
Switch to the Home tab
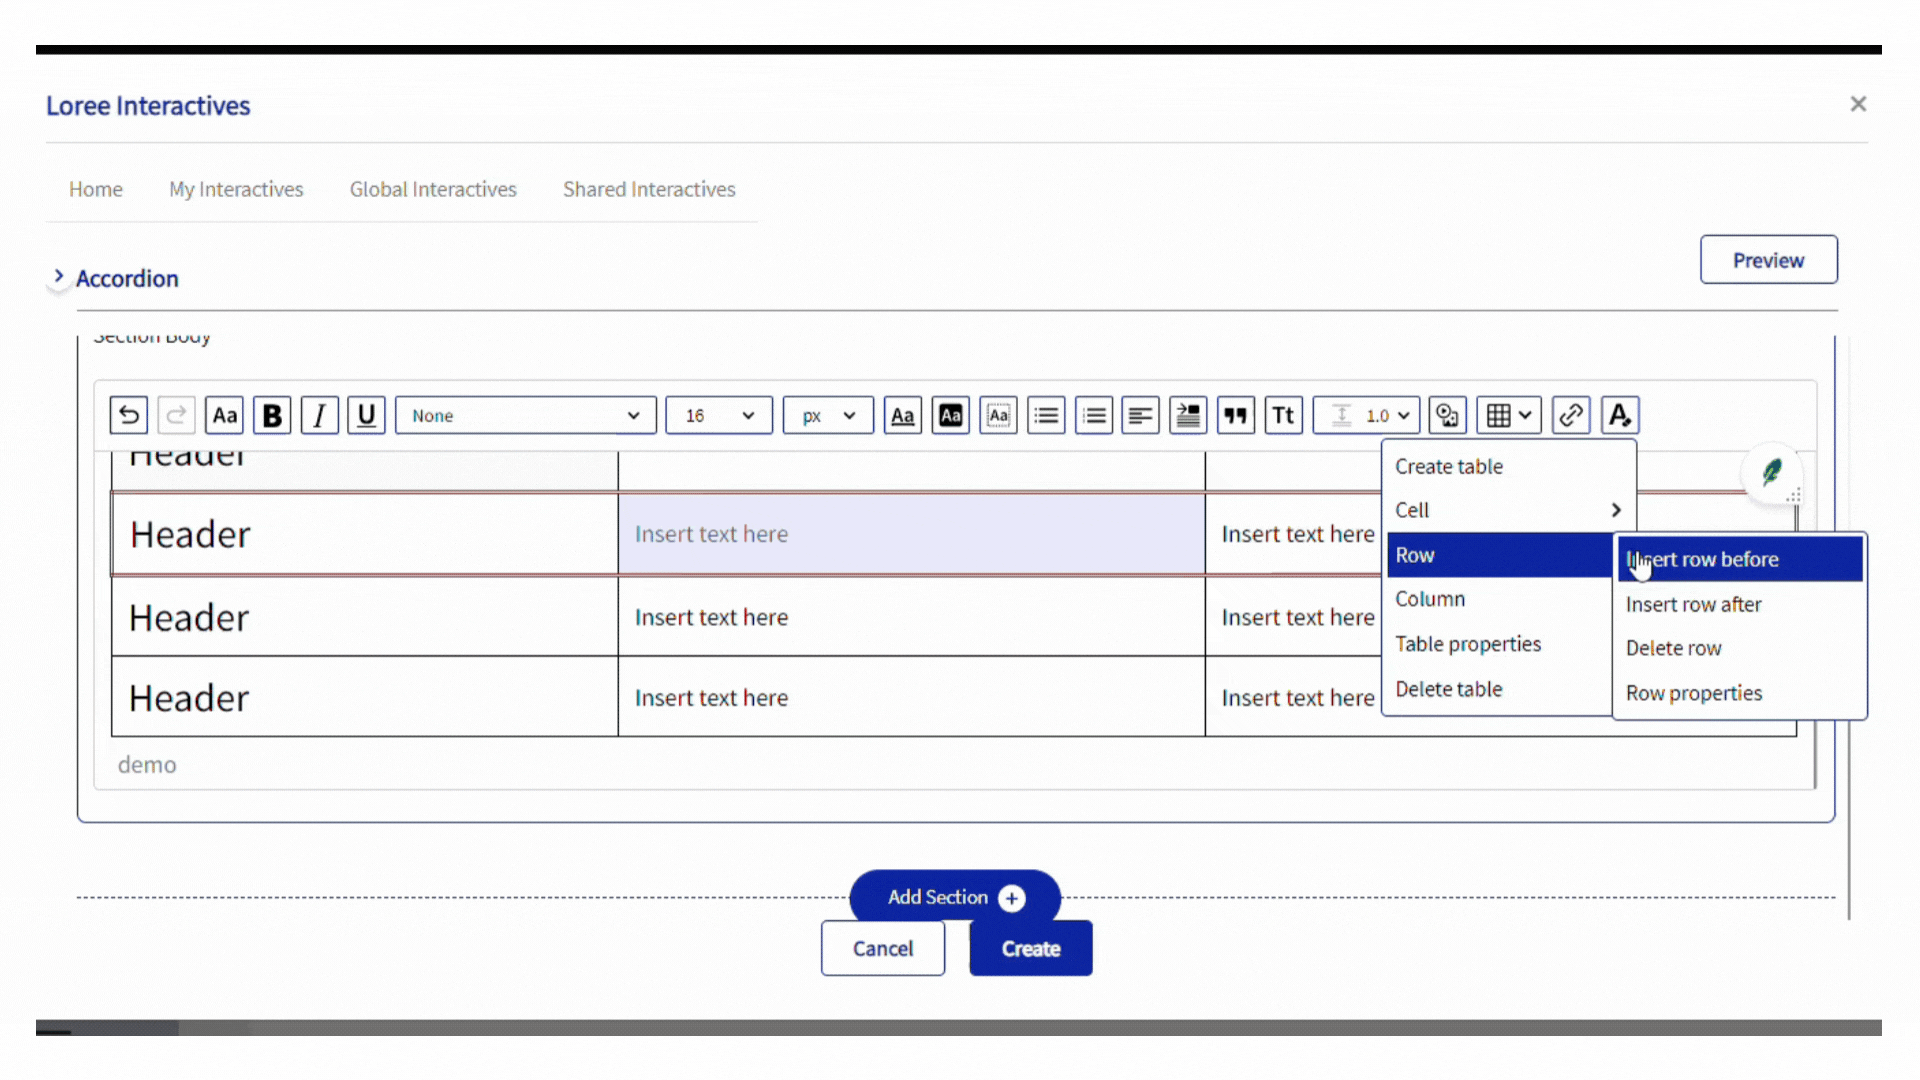[96, 189]
